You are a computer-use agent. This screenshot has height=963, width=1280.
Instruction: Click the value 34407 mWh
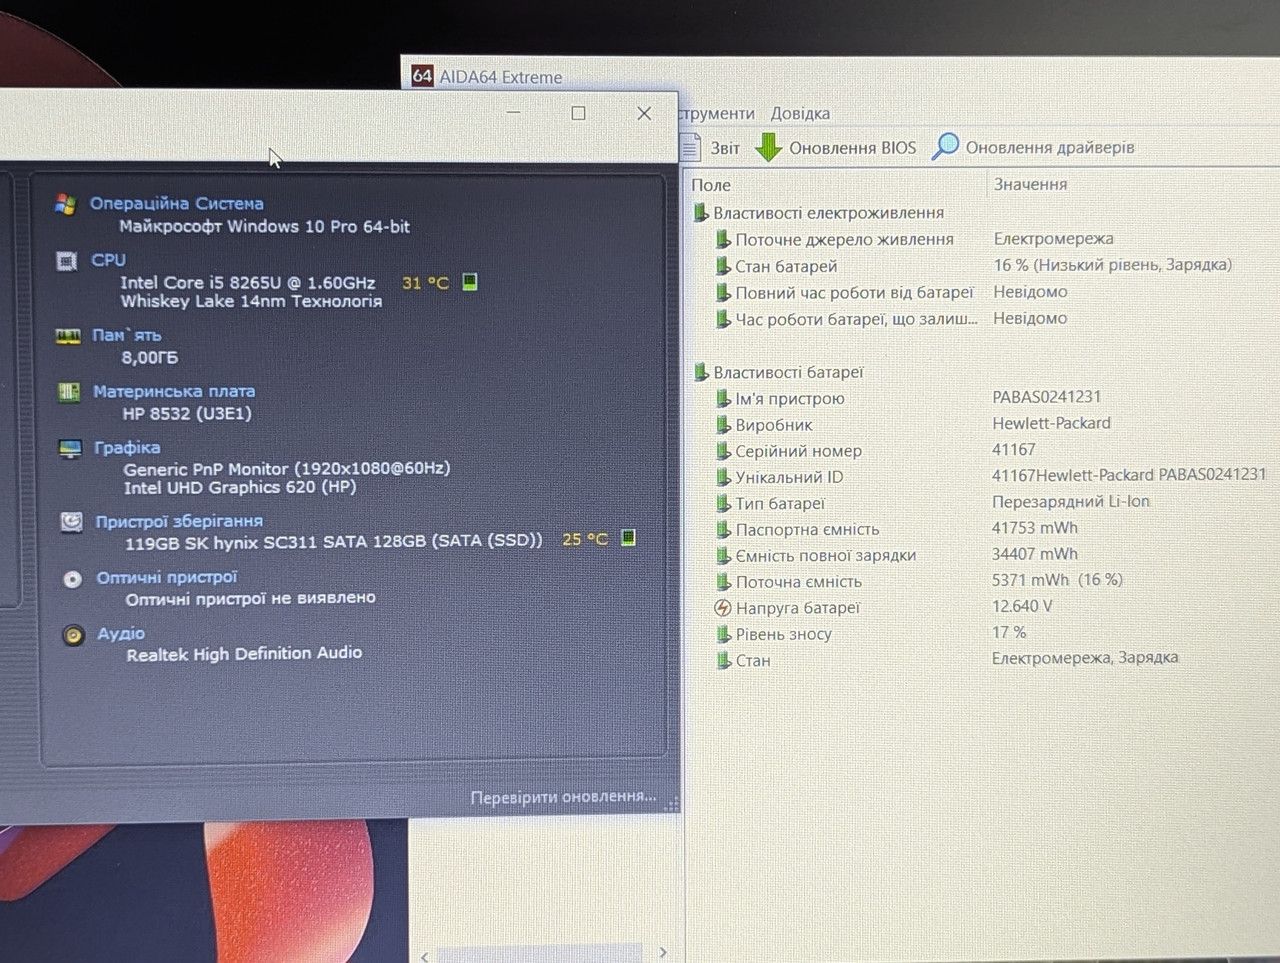(1035, 554)
